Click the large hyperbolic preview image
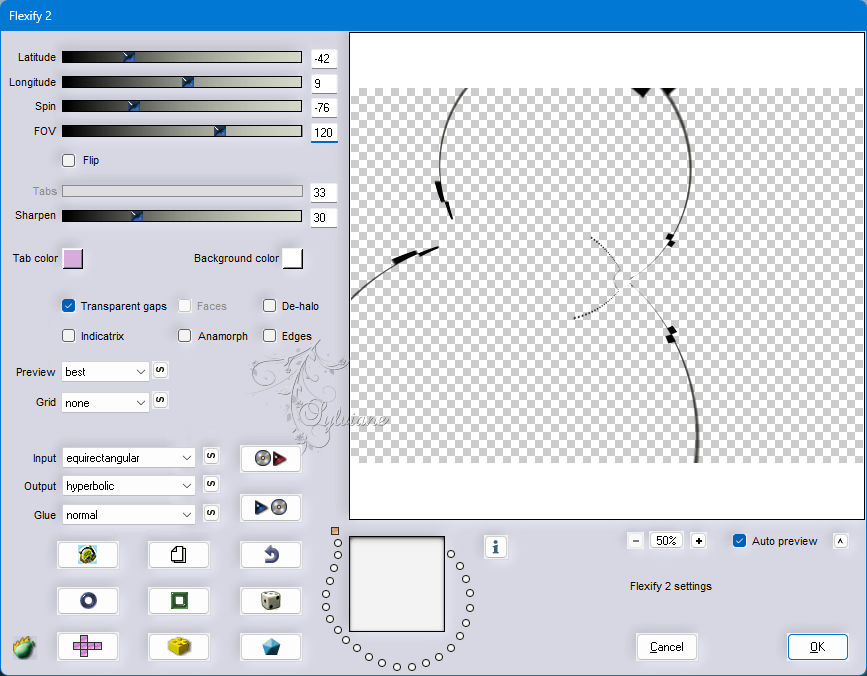 [607, 276]
